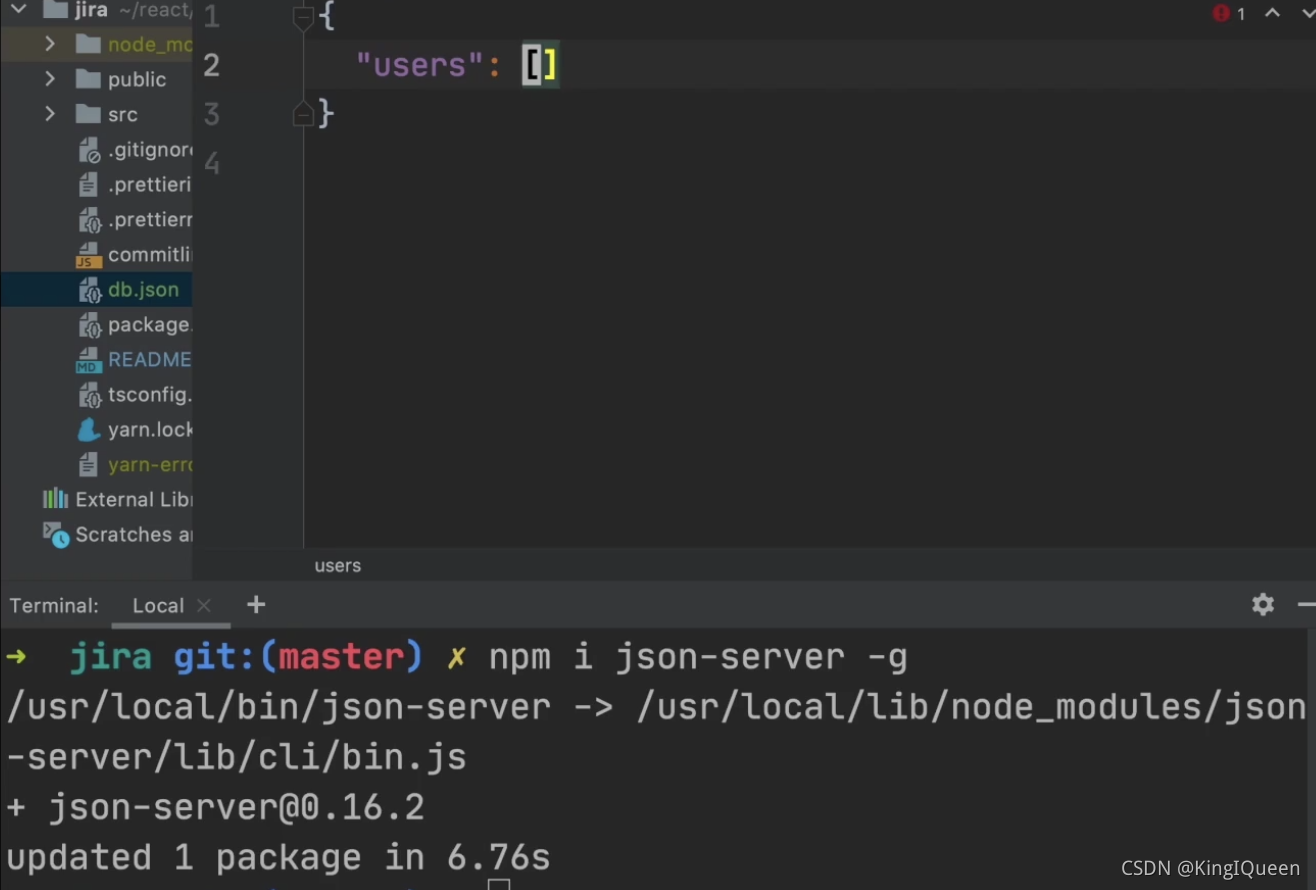Image resolution: width=1316 pixels, height=890 pixels.
Task: Open a new terminal with the plus icon
Action: (x=255, y=604)
